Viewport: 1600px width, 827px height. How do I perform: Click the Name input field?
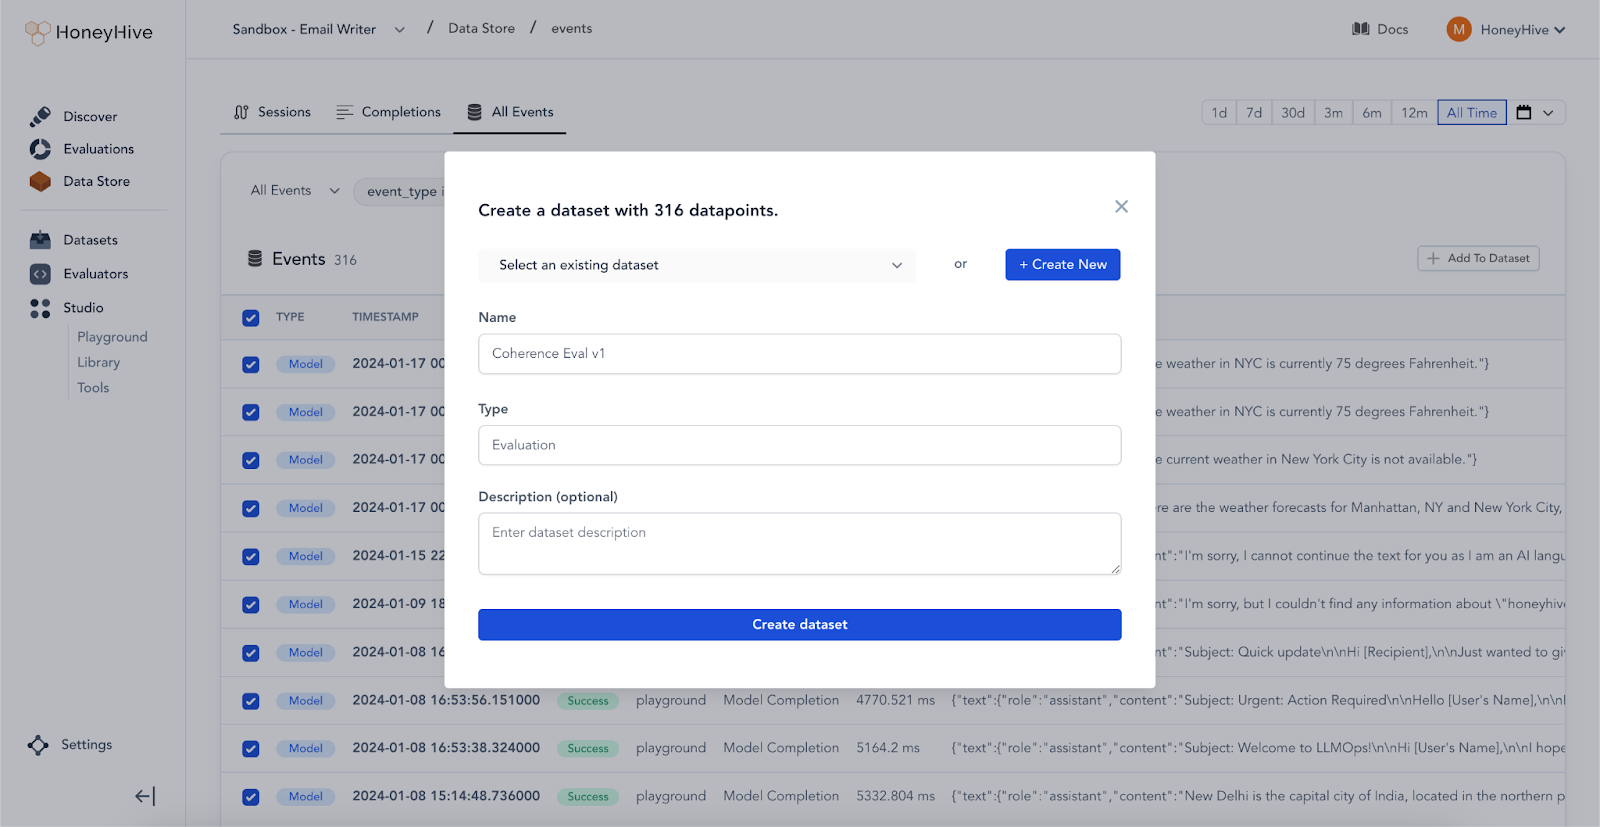point(800,354)
